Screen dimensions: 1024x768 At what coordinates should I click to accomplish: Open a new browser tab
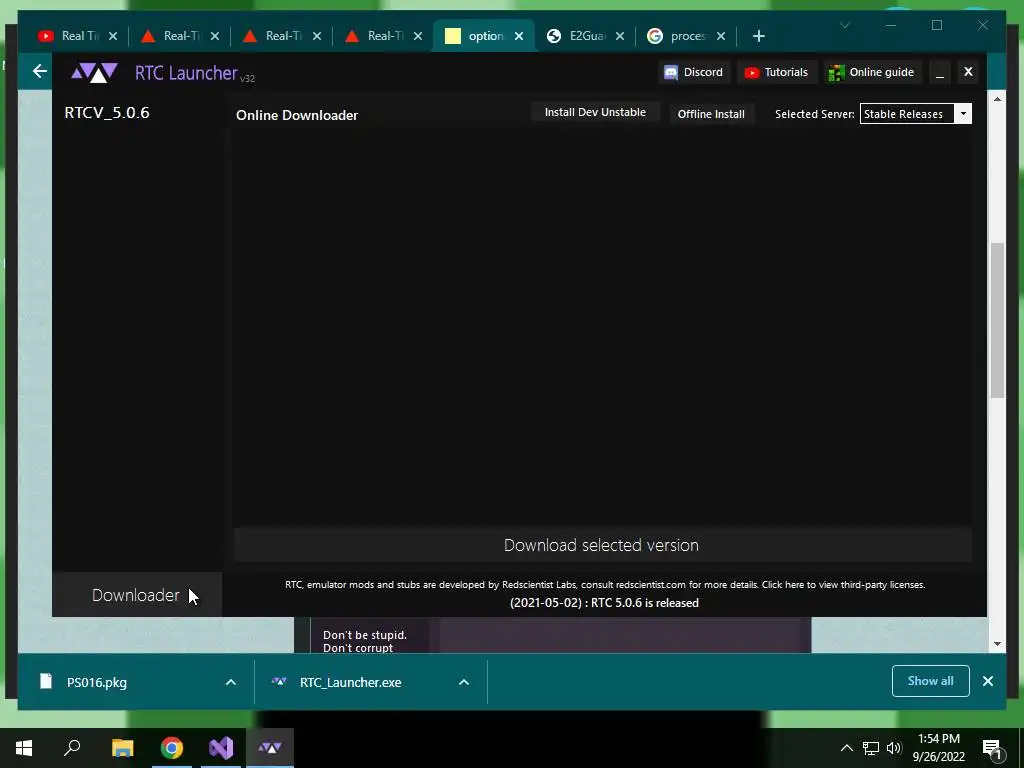[x=758, y=36]
